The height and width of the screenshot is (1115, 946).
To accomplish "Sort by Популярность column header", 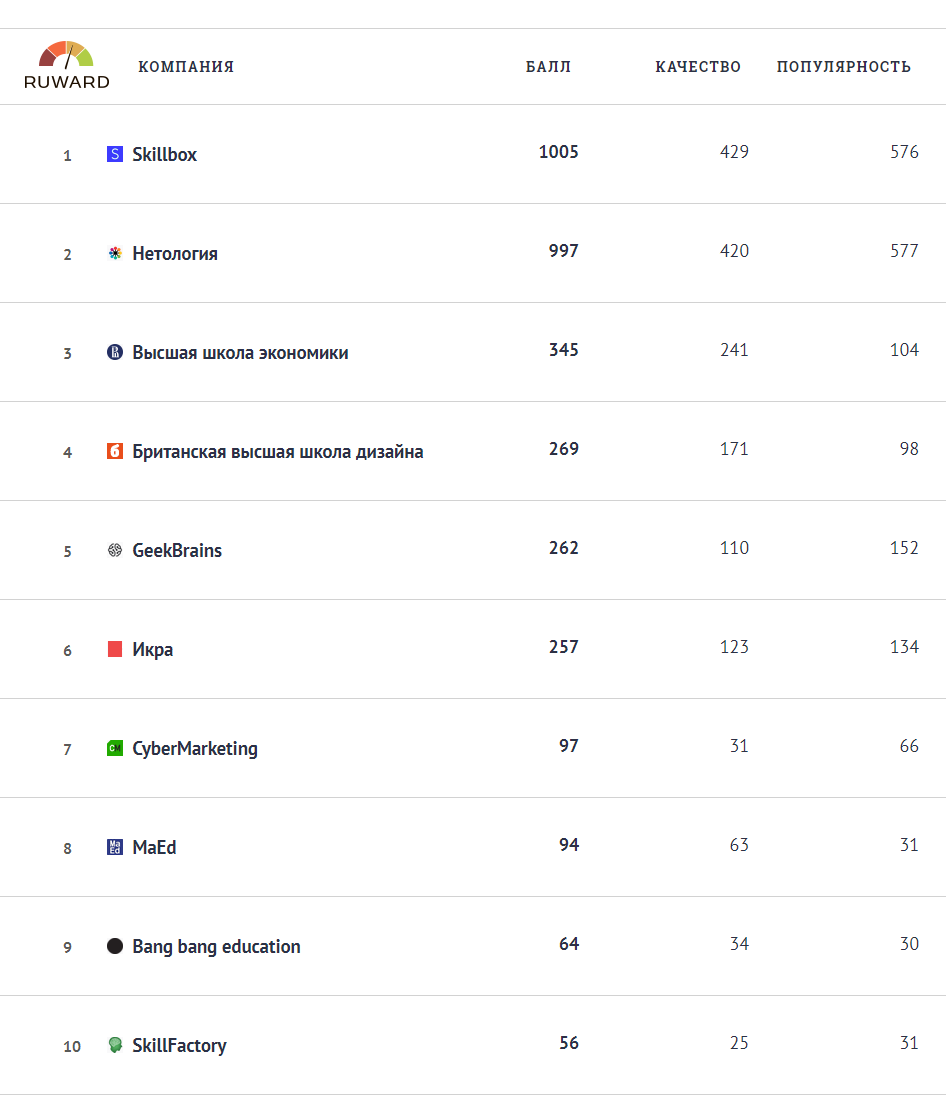I will pyautogui.click(x=843, y=67).
